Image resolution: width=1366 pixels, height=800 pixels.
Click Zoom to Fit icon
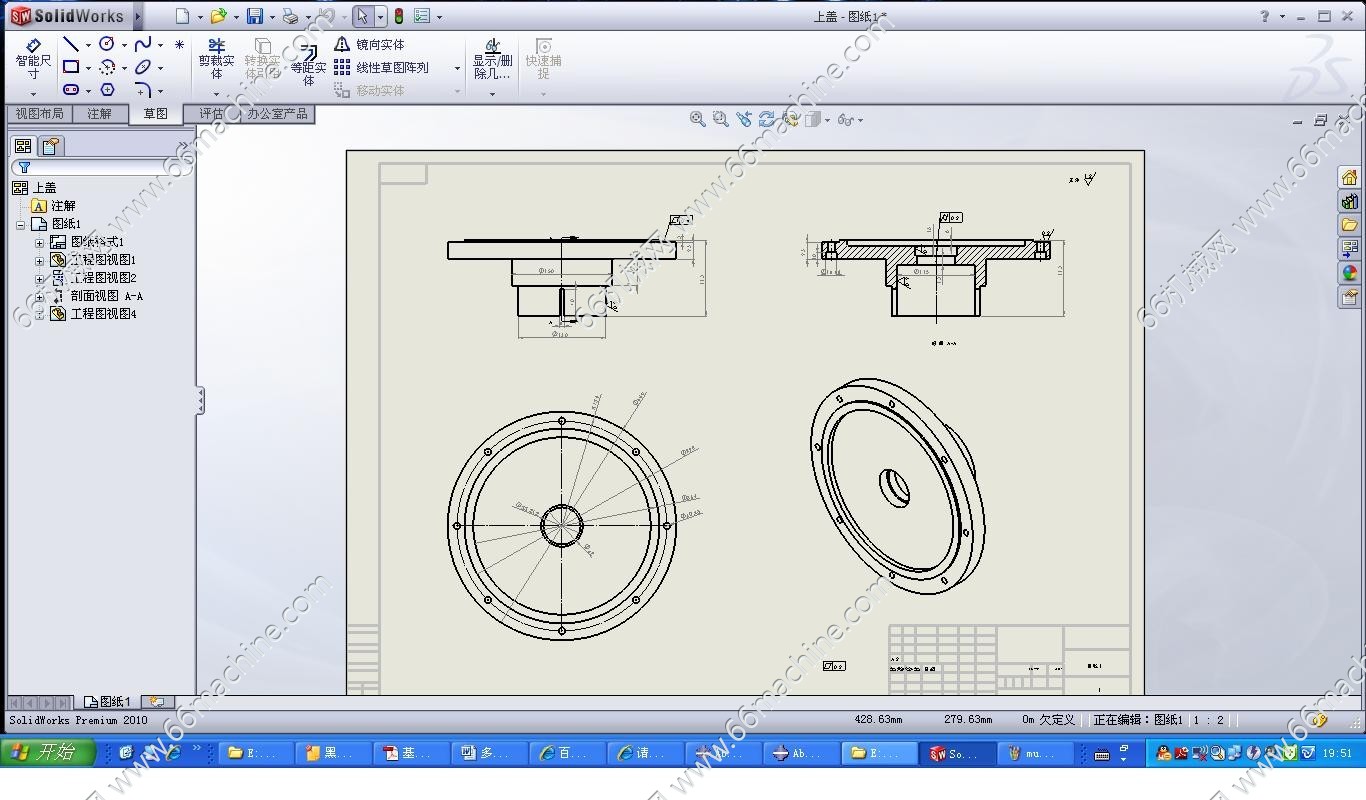698,119
